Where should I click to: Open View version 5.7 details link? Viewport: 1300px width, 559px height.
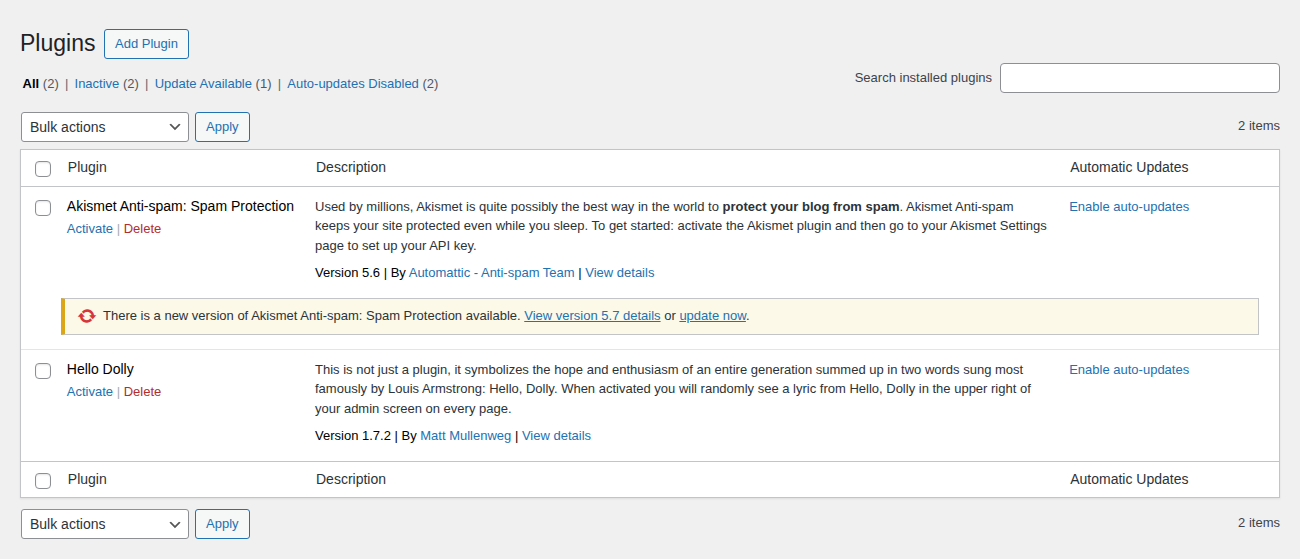(592, 316)
